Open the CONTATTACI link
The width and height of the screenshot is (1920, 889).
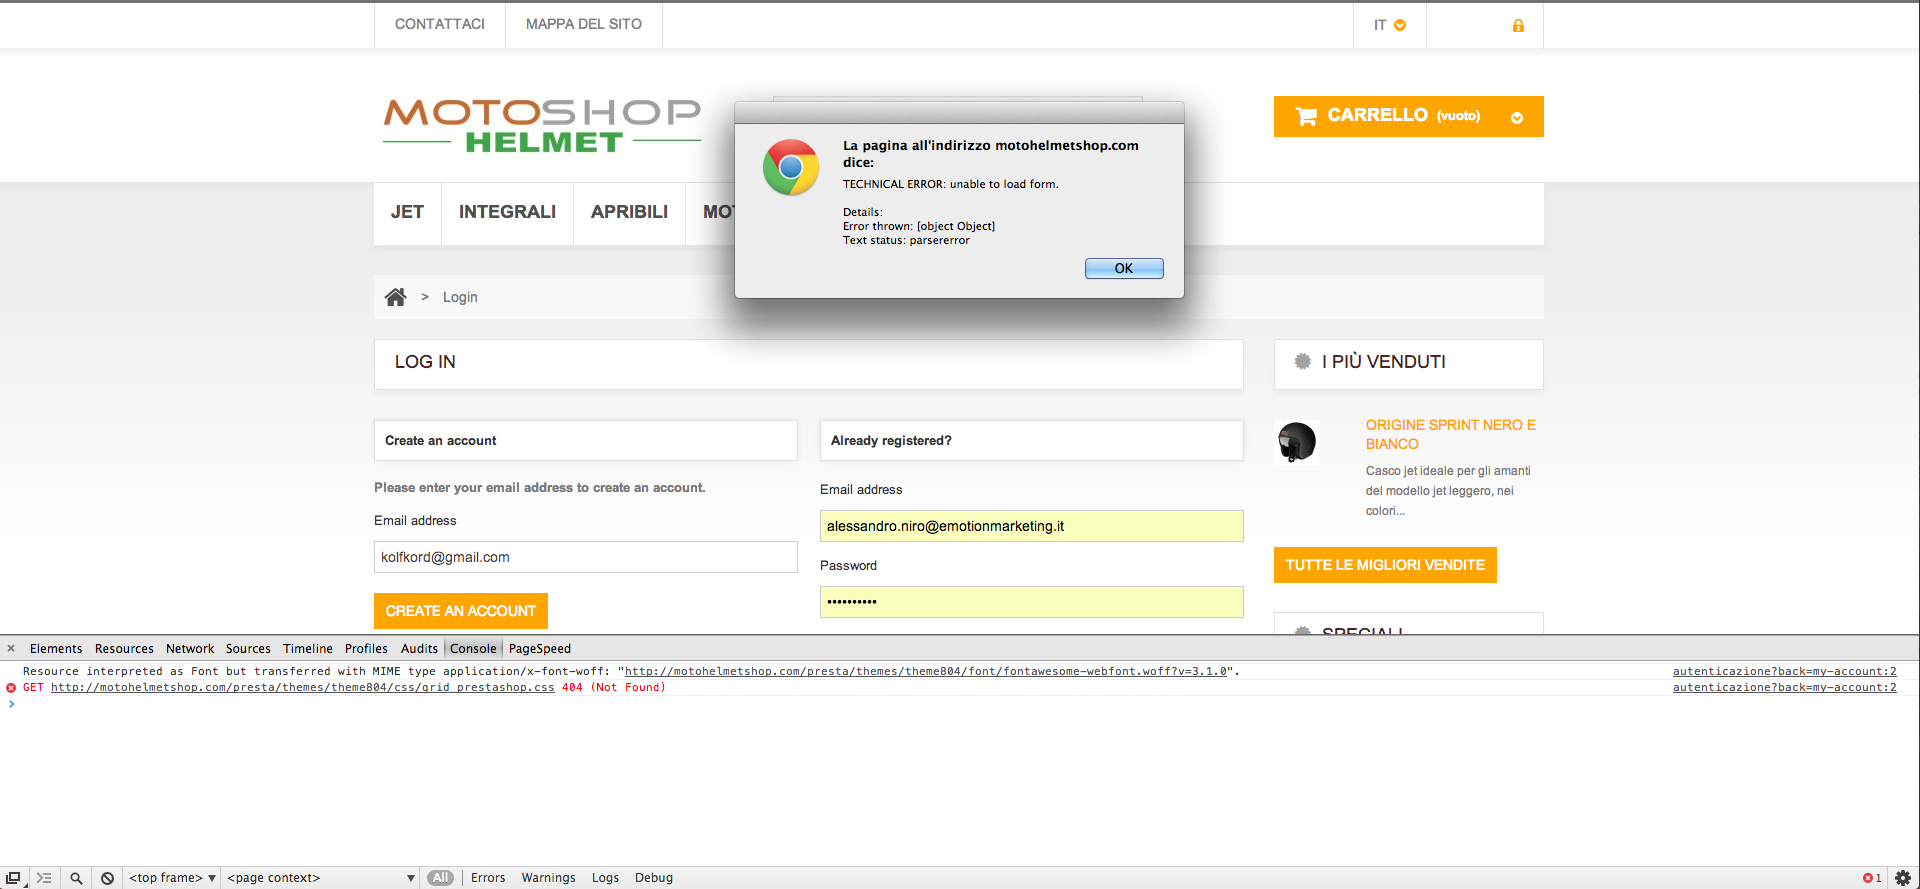pos(440,24)
